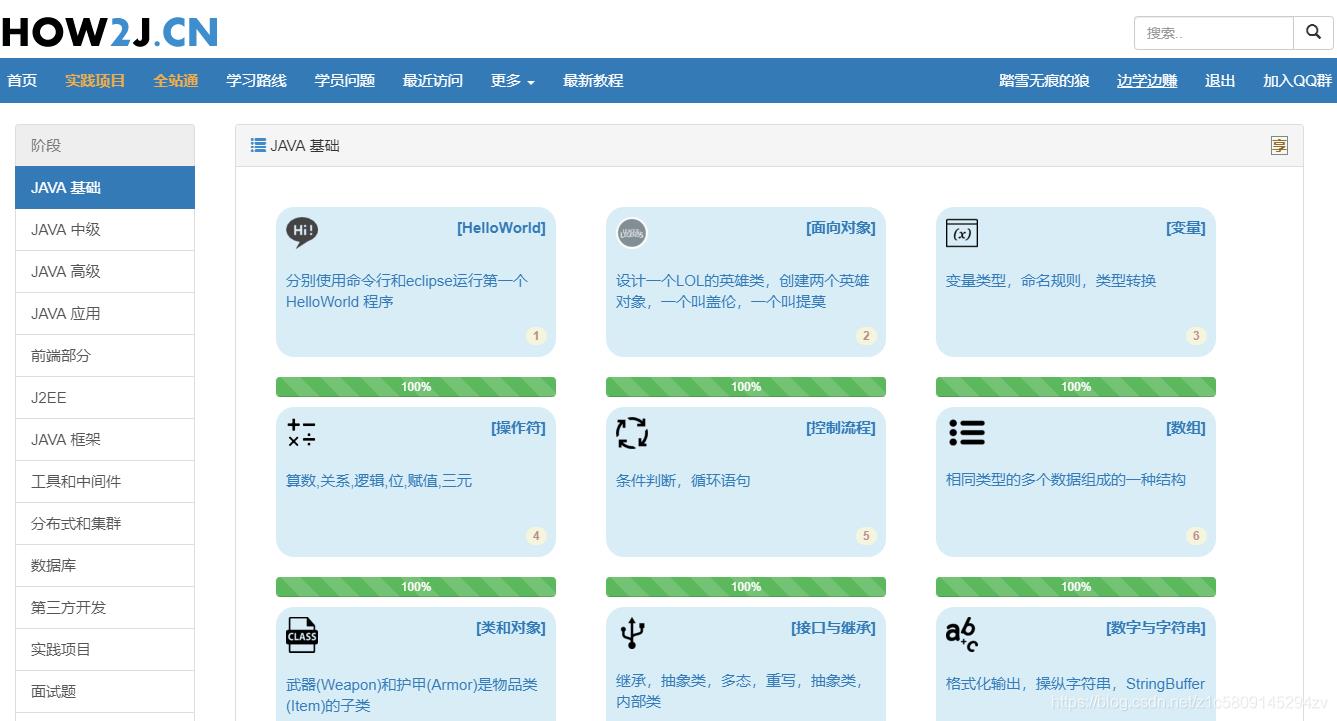Click number badge 6 on 数组 card
The height and width of the screenshot is (721, 1337).
pos(1196,536)
